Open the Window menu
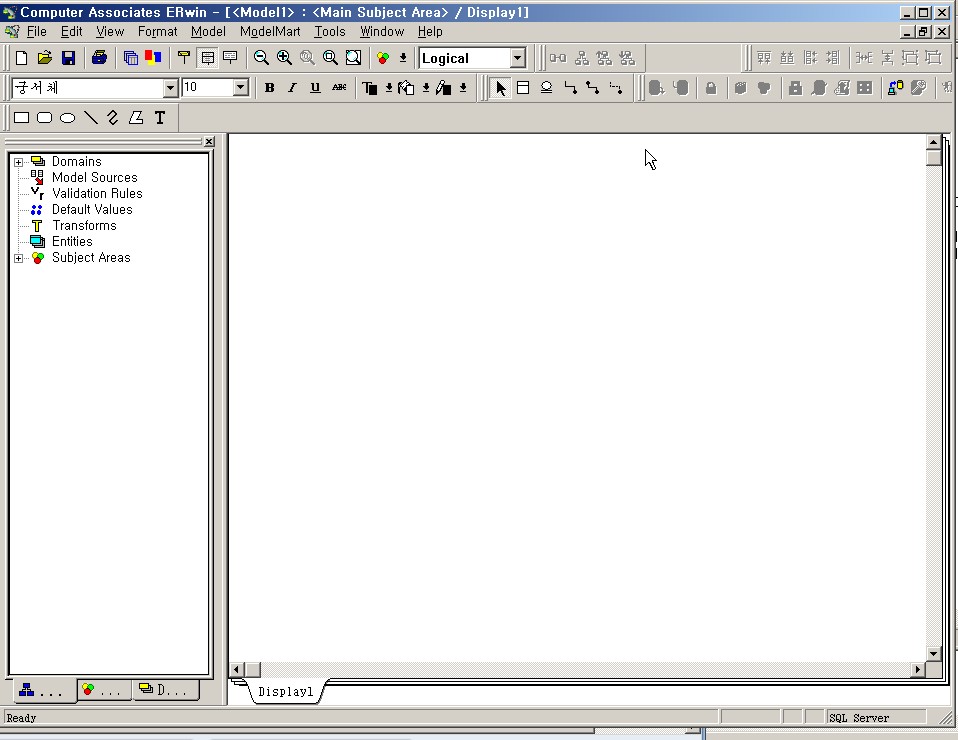Screen dimensions: 958x740 click(x=382, y=32)
